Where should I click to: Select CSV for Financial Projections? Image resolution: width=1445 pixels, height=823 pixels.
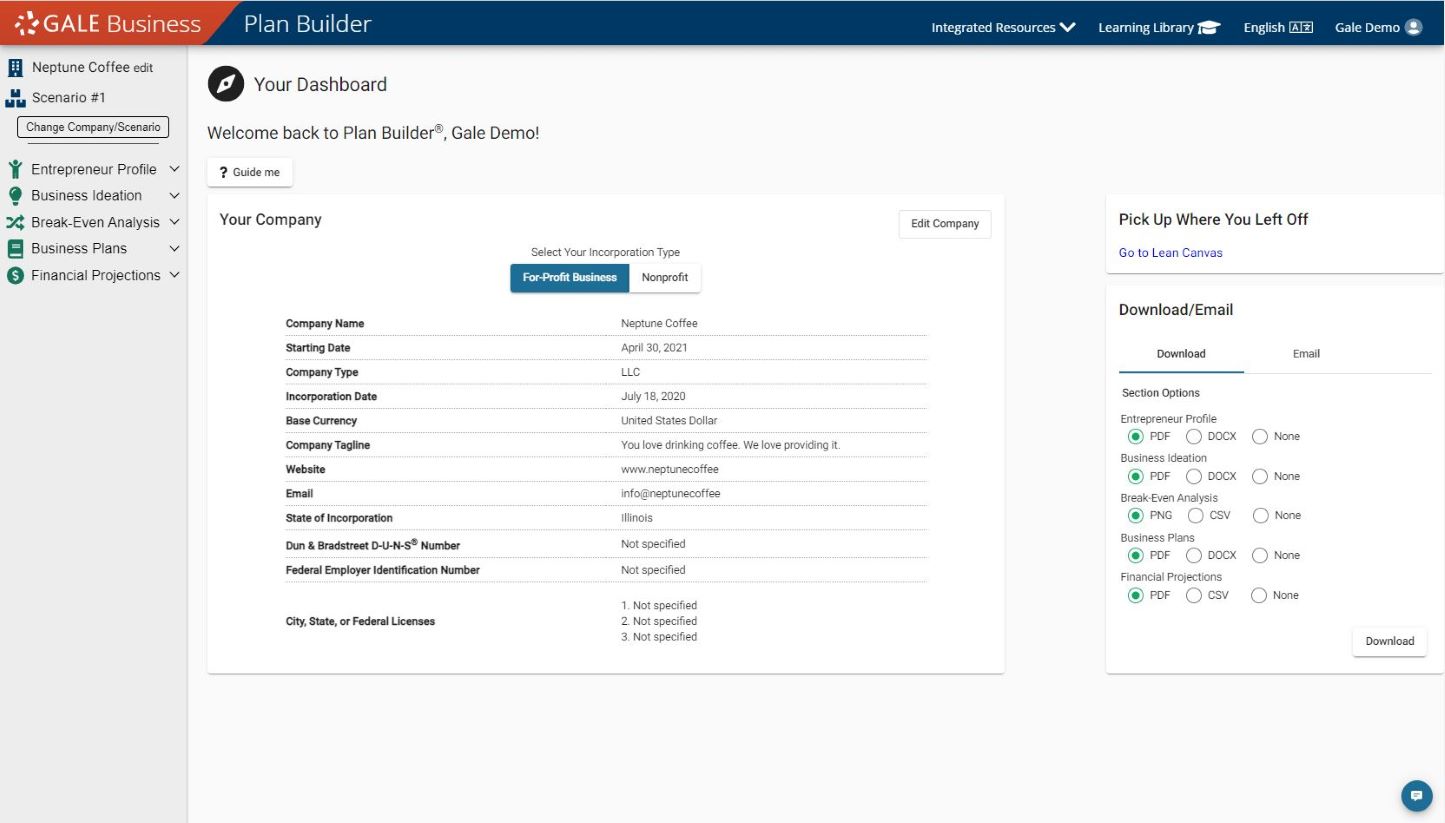1193,596
